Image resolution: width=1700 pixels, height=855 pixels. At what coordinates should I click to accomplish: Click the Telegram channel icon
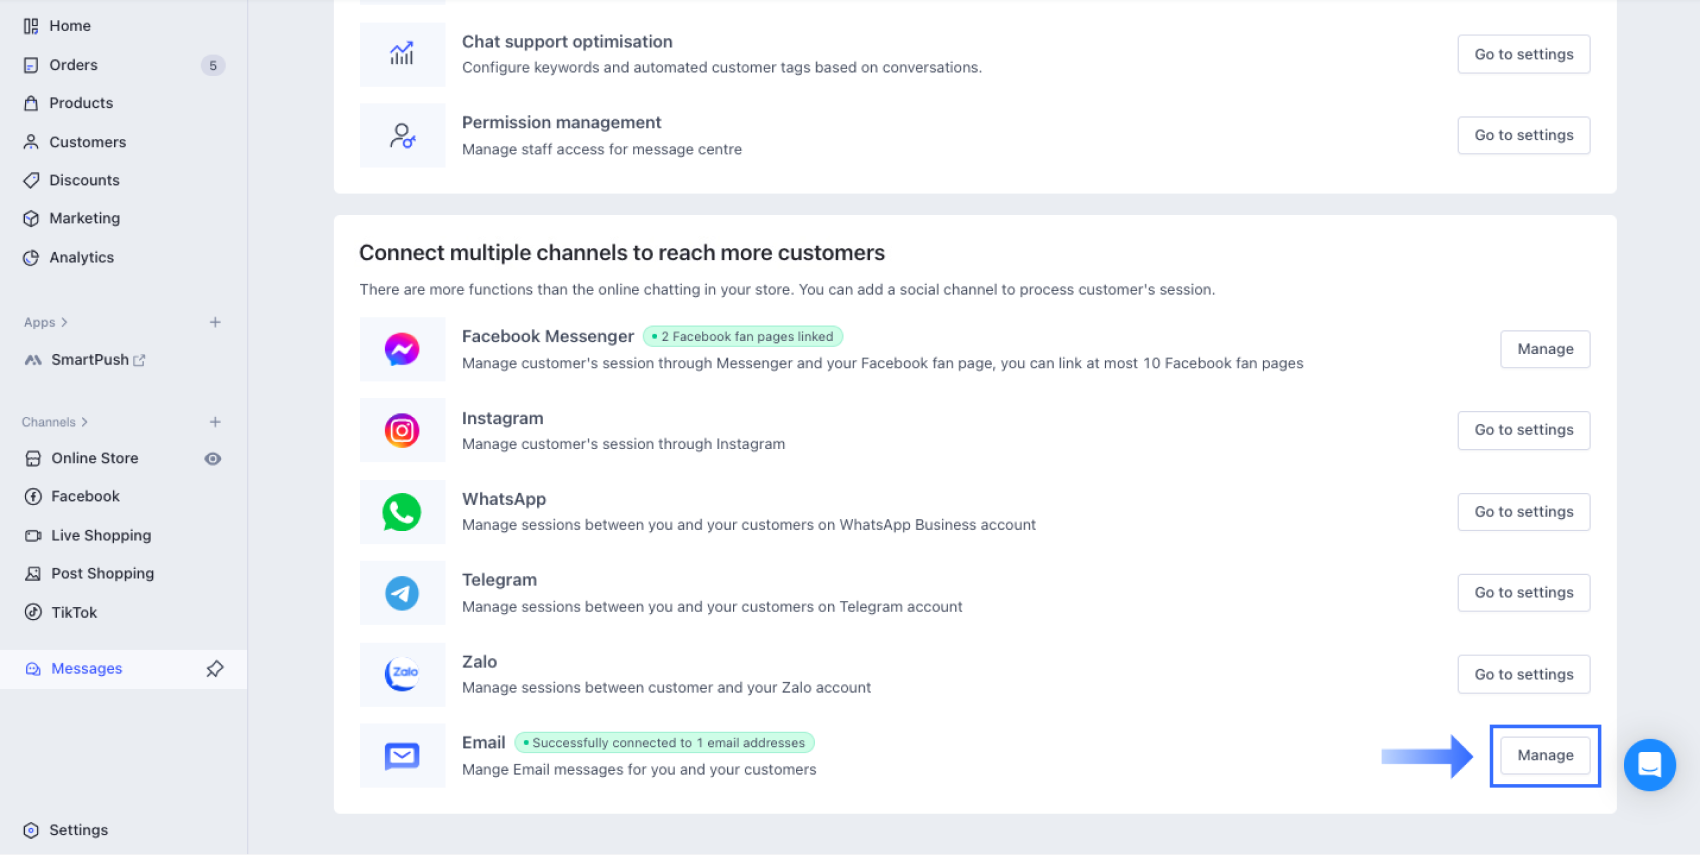[402, 593]
